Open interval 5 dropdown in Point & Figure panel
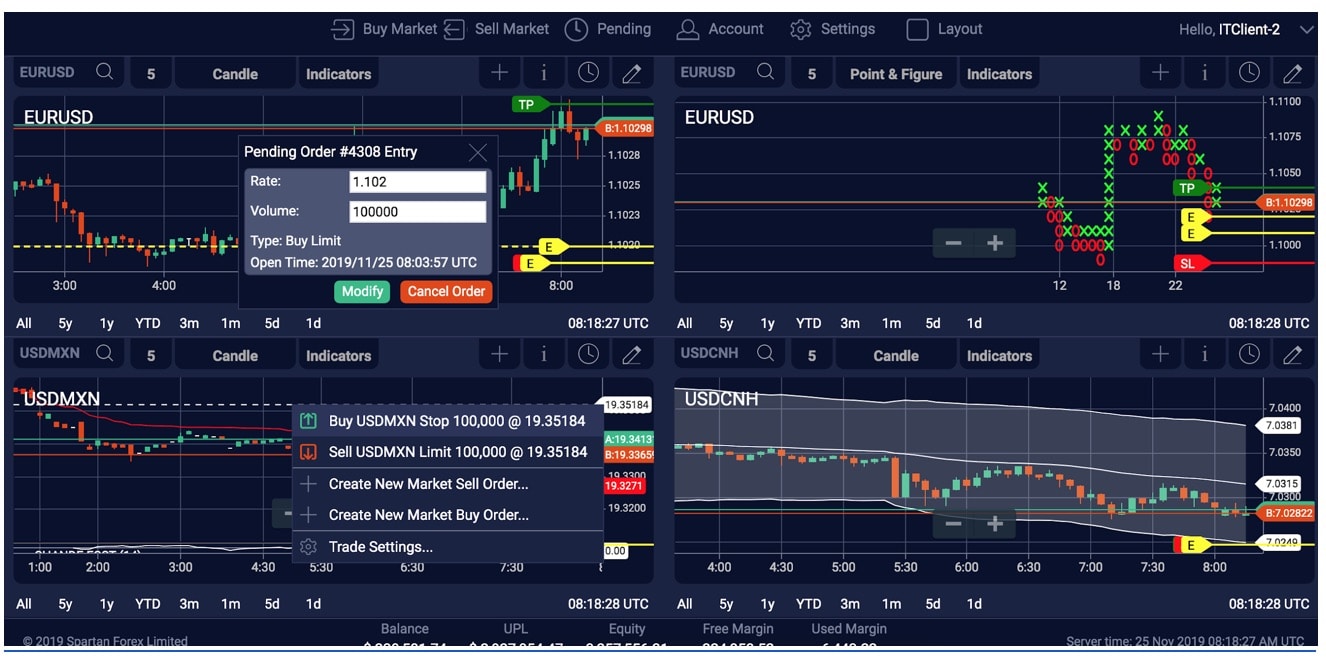Image resolution: width=1326 pixels, height=658 pixels. 812,74
